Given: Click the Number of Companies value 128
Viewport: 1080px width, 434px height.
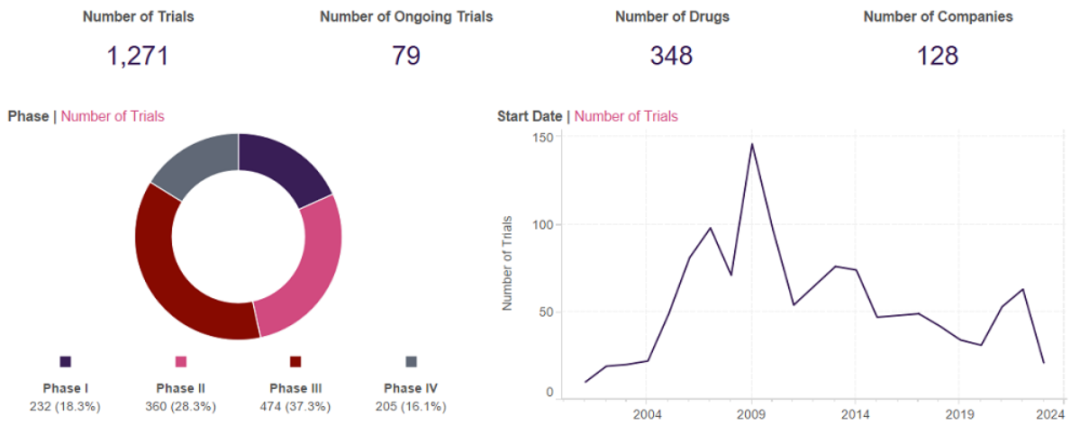Looking at the screenshot, I should pyautogui.click(x=938, y=56).
